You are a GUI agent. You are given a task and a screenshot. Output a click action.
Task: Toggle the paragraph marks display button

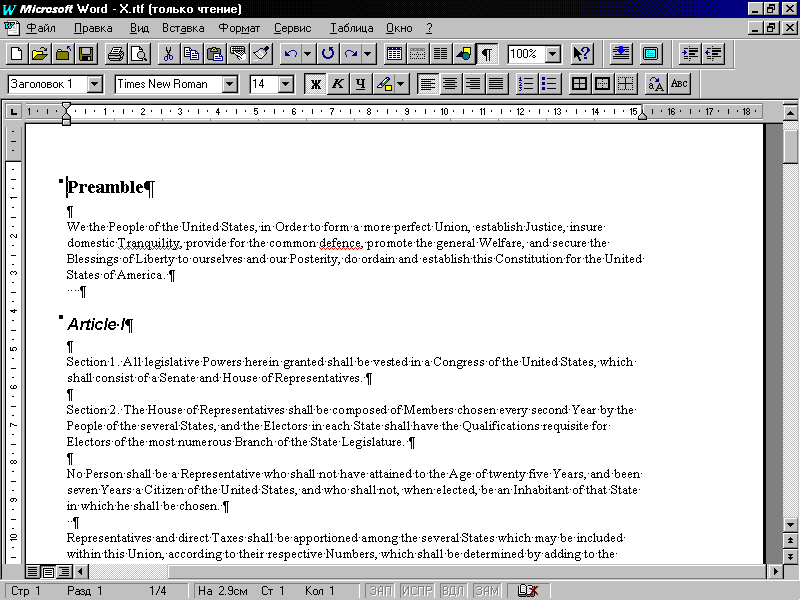pos(487,54)
